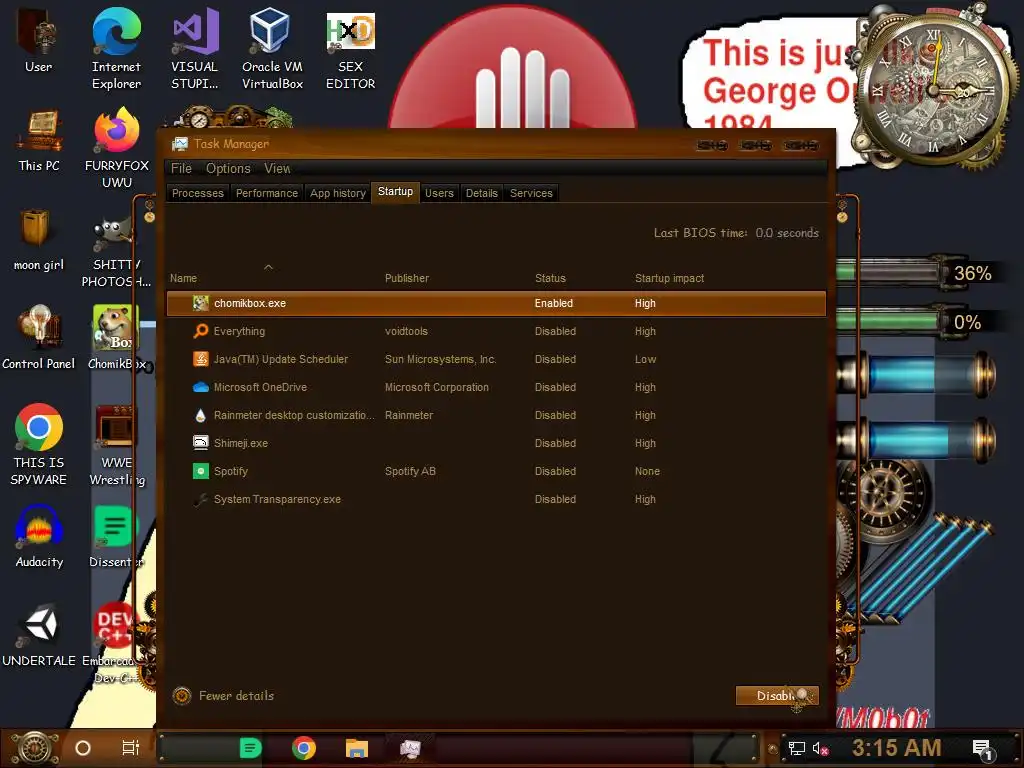Click the None impact value for Spotify
This screenshot has width=1024, height=768.
[647, 471]
